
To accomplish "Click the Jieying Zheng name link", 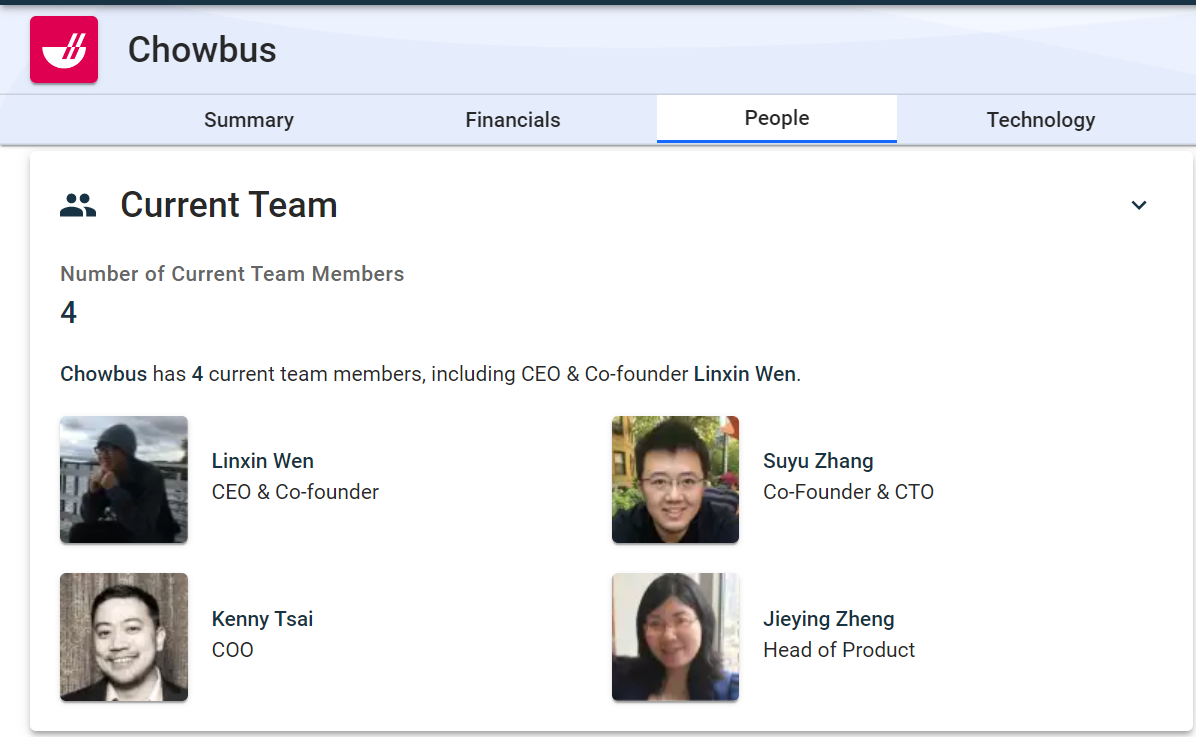I will (x=828, y=619).
